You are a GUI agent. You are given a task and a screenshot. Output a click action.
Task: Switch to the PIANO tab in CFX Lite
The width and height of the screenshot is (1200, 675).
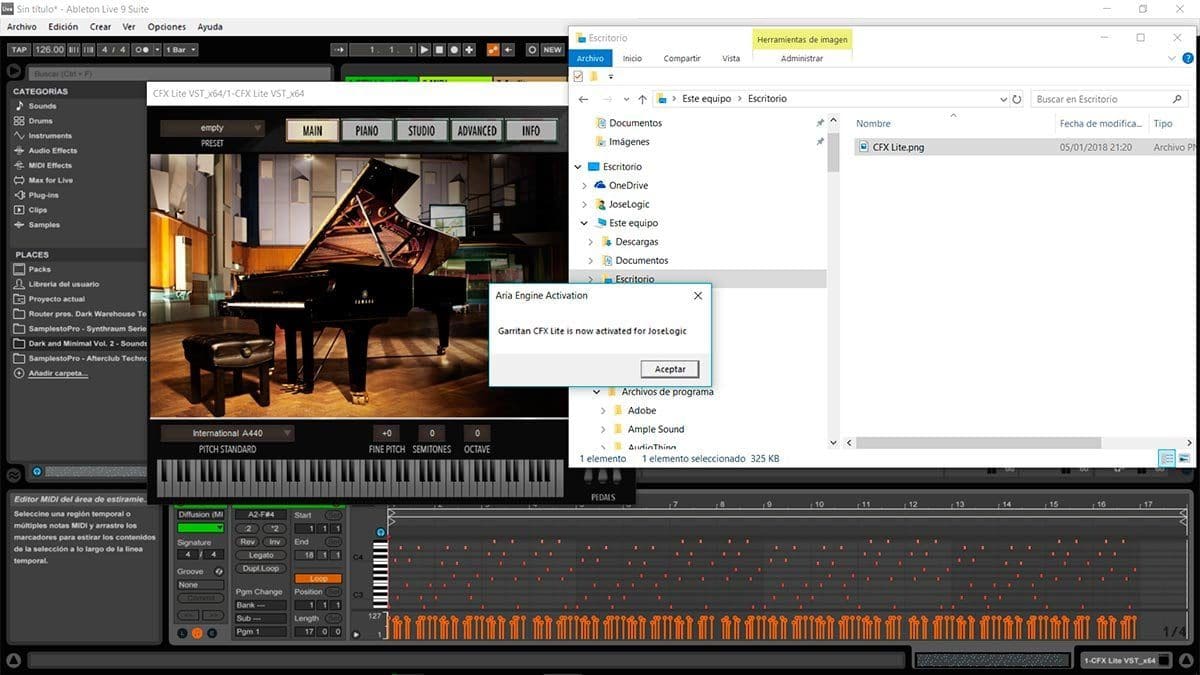pos(367,131)
